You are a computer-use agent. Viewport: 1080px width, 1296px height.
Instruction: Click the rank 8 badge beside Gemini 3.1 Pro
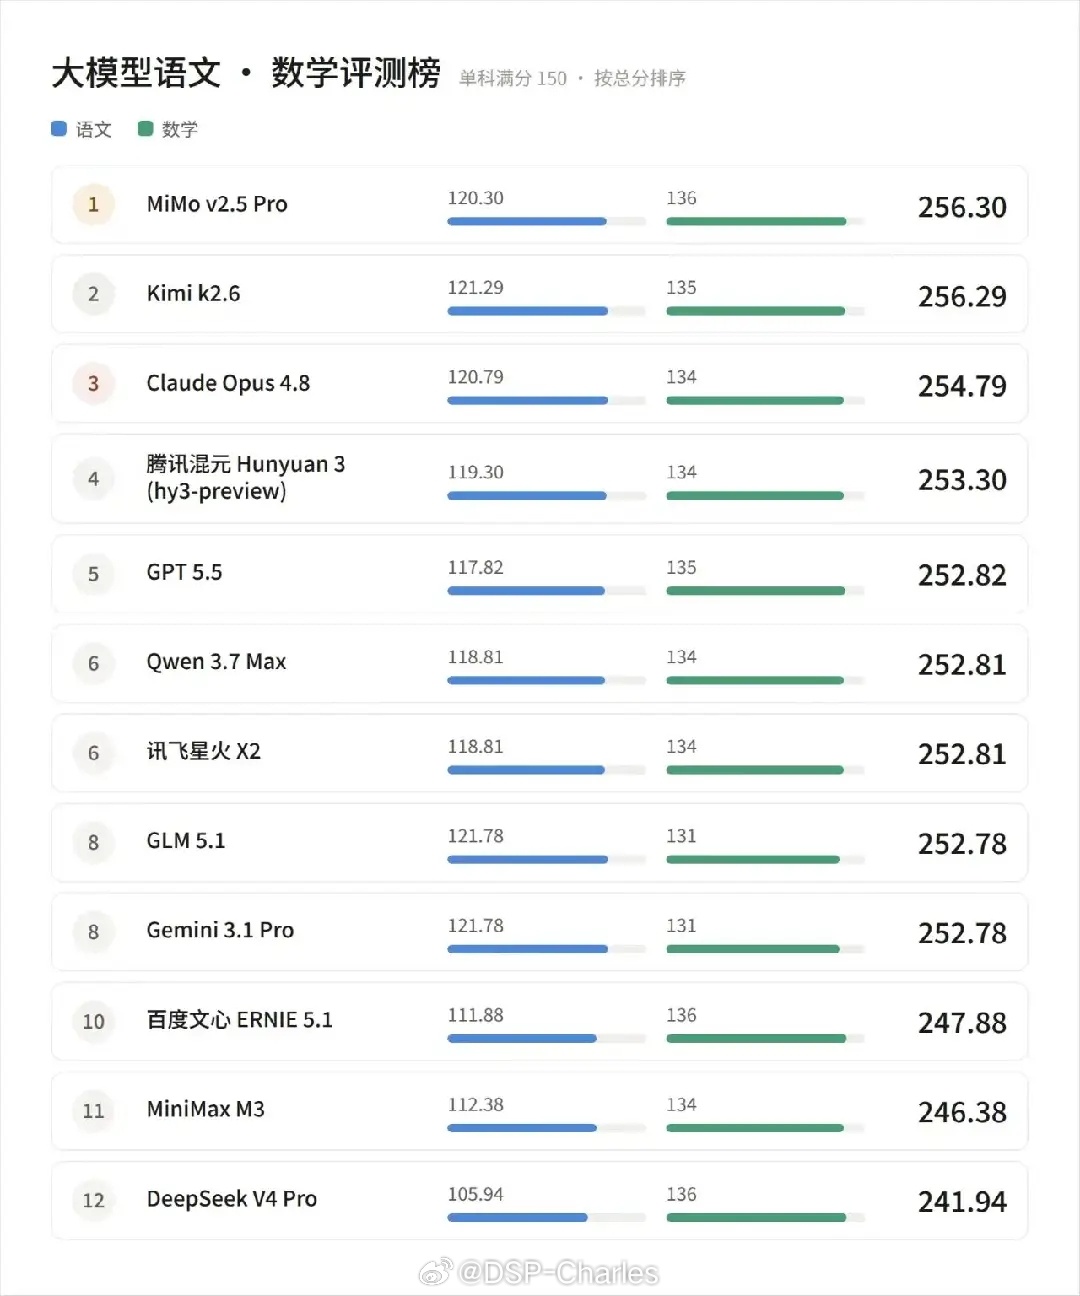point(93,932)
